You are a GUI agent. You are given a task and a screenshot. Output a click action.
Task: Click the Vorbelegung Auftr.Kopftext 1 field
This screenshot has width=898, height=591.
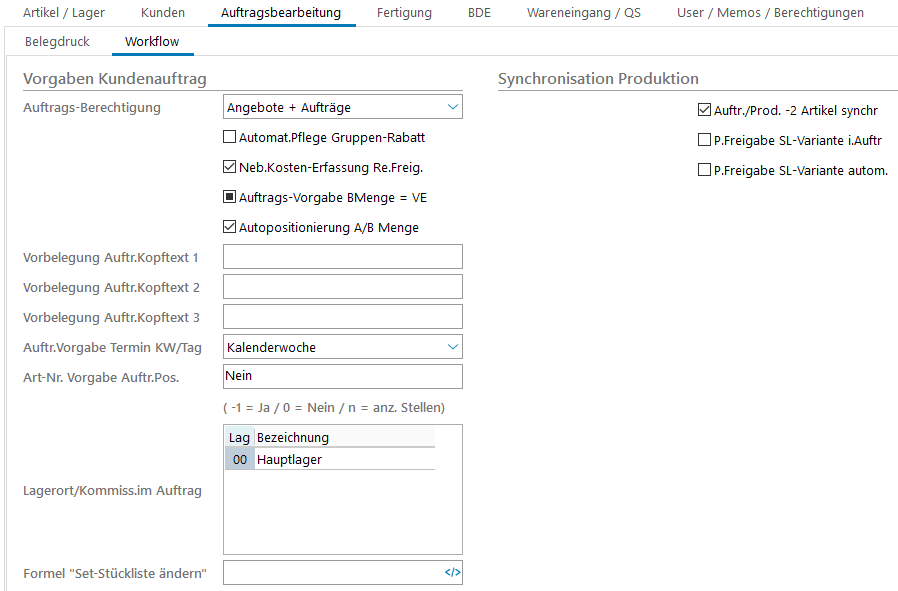point(342,257)
